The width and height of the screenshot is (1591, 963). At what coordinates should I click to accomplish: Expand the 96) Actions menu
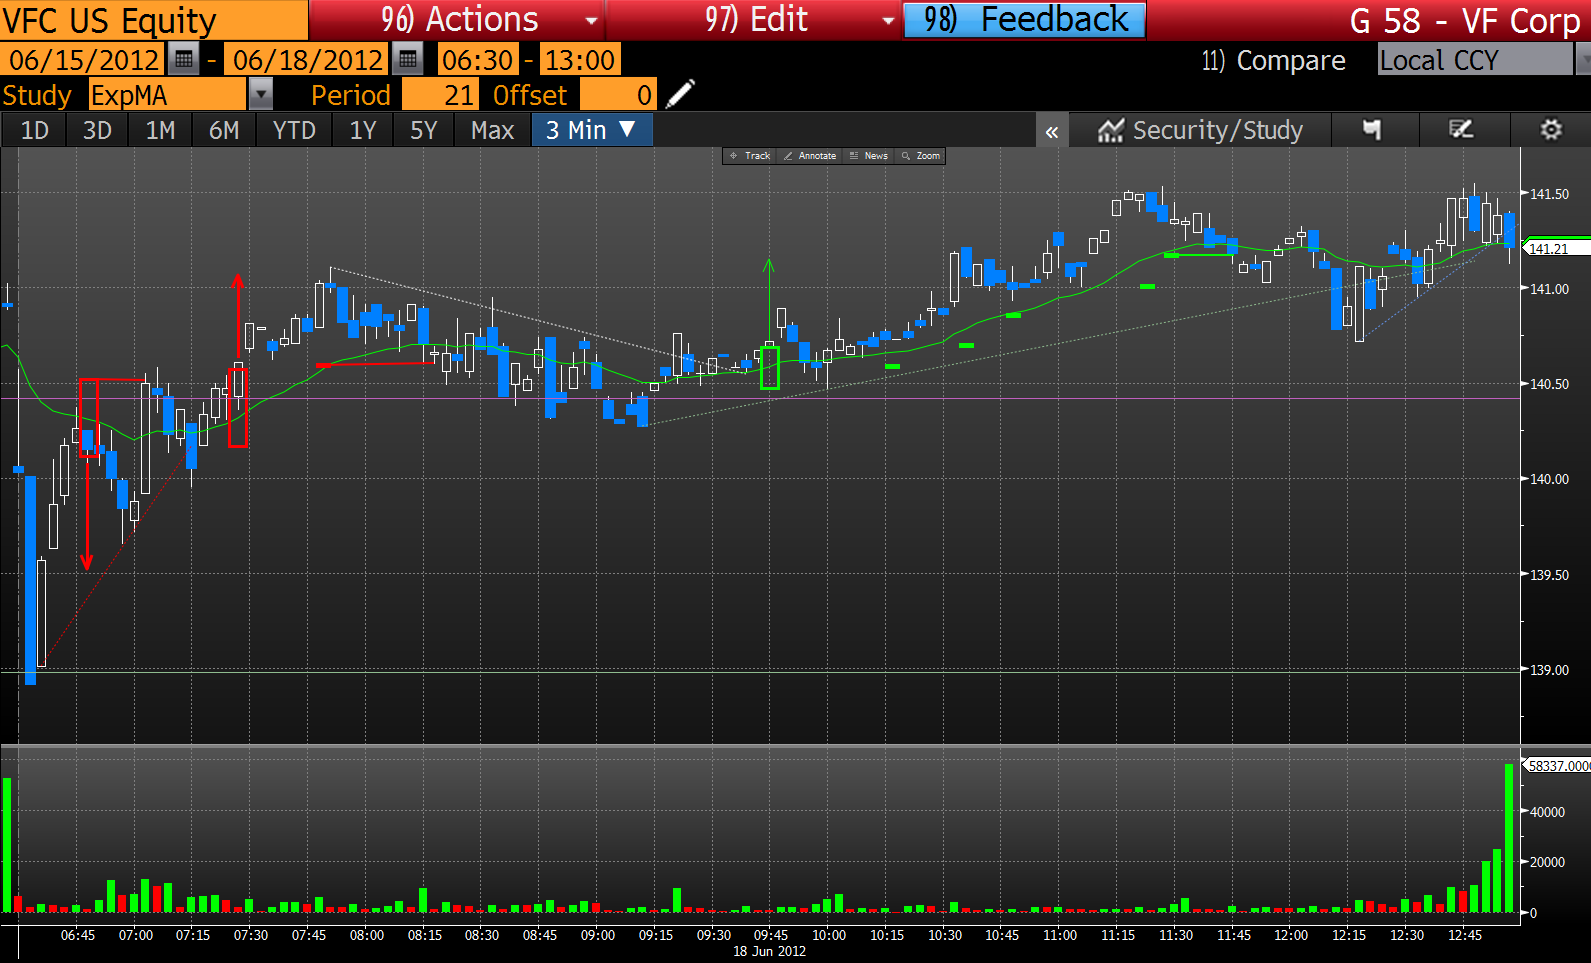point(457,20)
